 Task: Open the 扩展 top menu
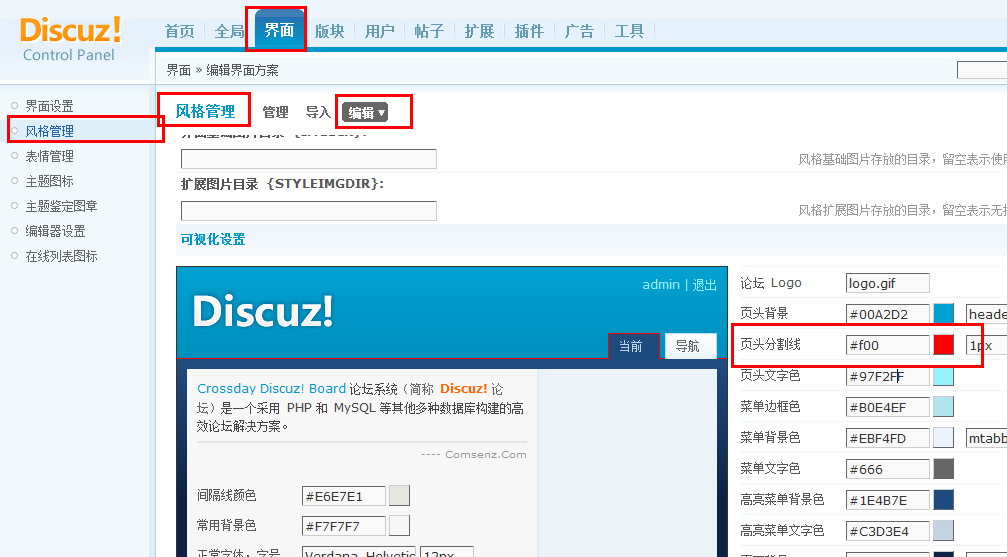pyautogui.click(x=480, y=31)
